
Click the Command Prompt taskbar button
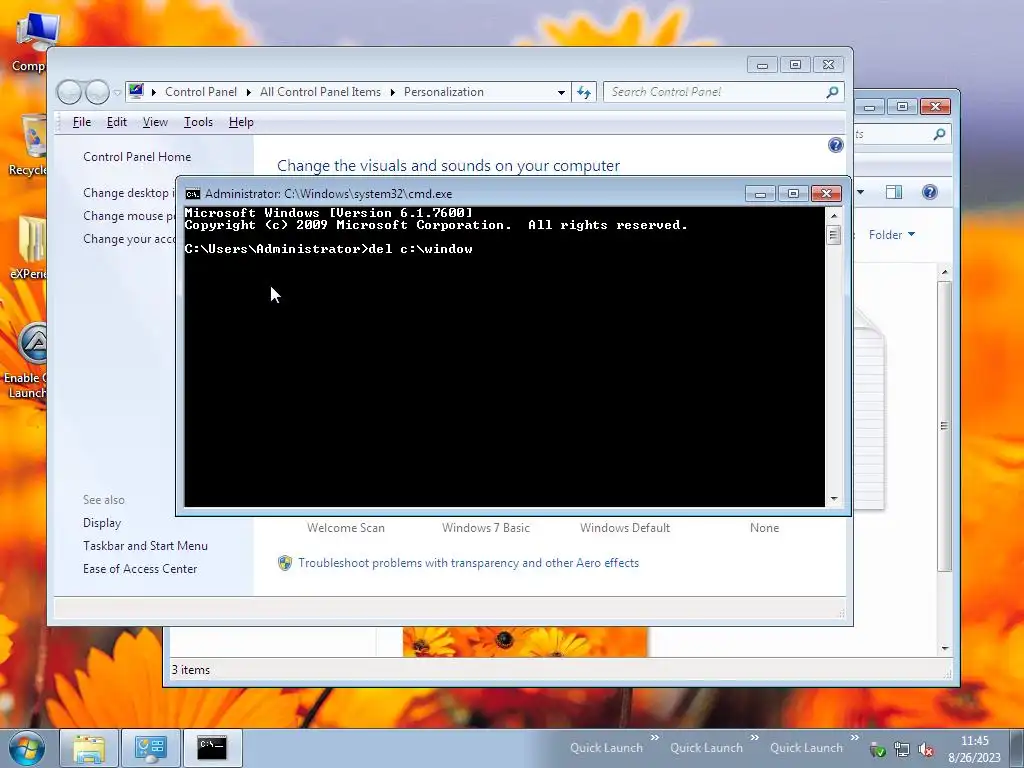pos(212,748)
